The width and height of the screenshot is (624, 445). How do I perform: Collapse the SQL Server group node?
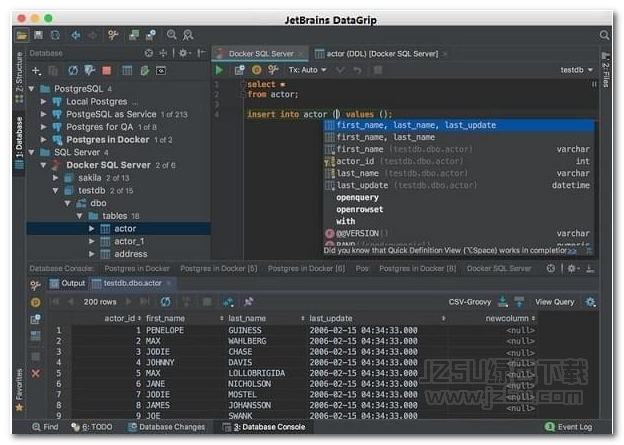pyautogui.click(x=31, y=152)
